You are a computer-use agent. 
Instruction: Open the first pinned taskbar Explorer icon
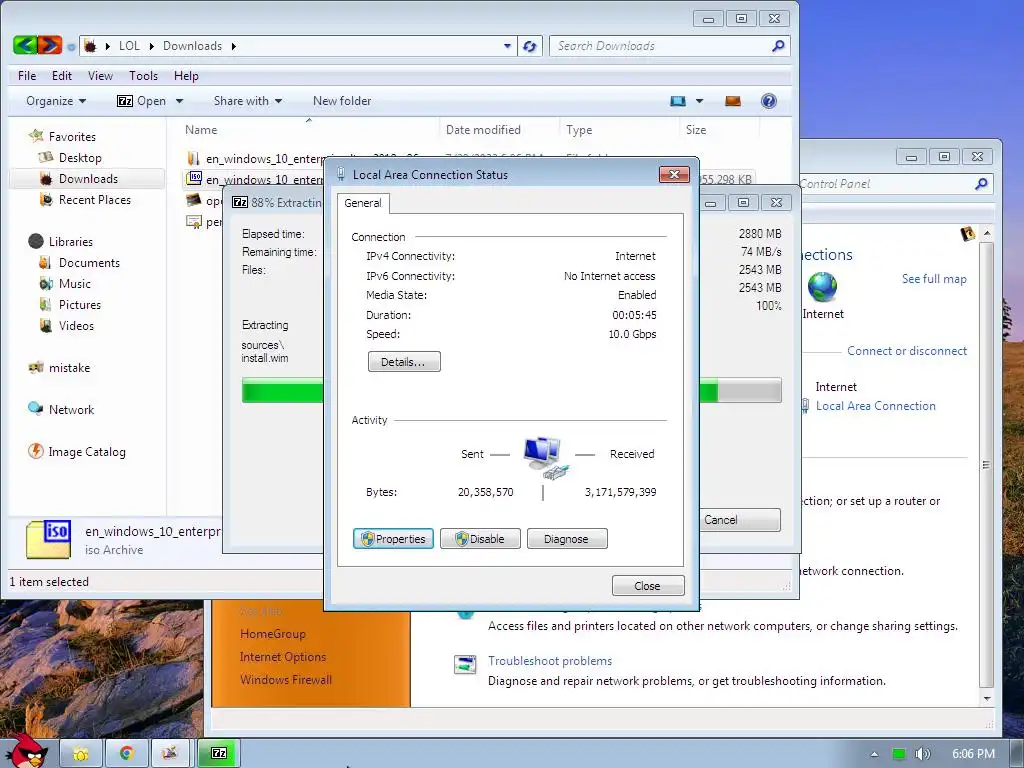[x=80, y=753]
